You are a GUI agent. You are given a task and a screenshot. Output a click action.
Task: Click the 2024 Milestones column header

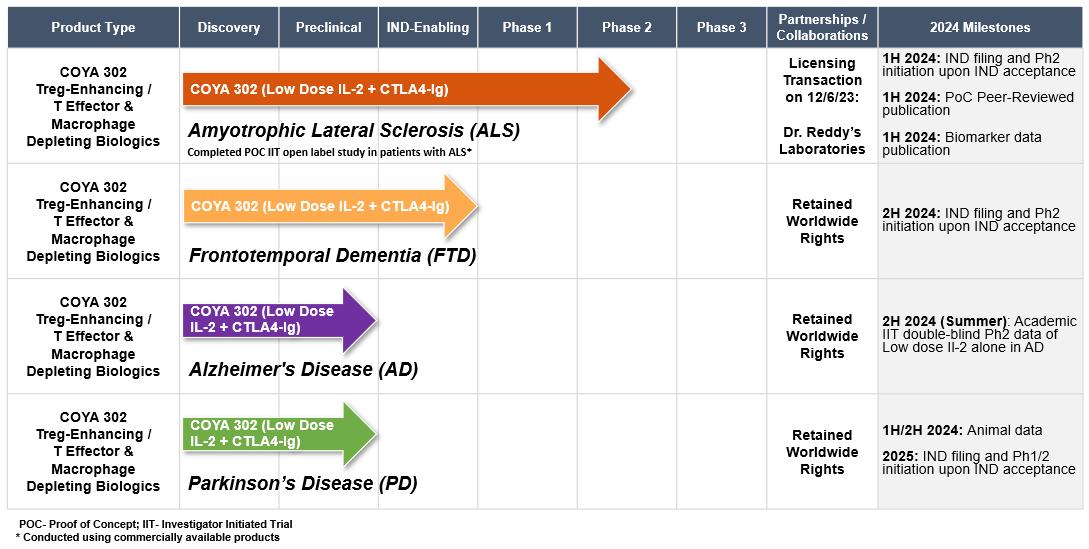[x=980, y=27]
